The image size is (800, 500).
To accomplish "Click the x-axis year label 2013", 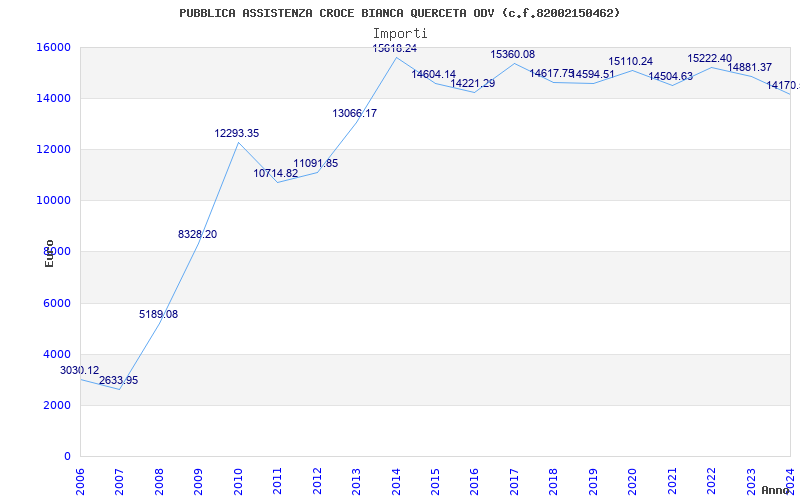I will 357,480.
